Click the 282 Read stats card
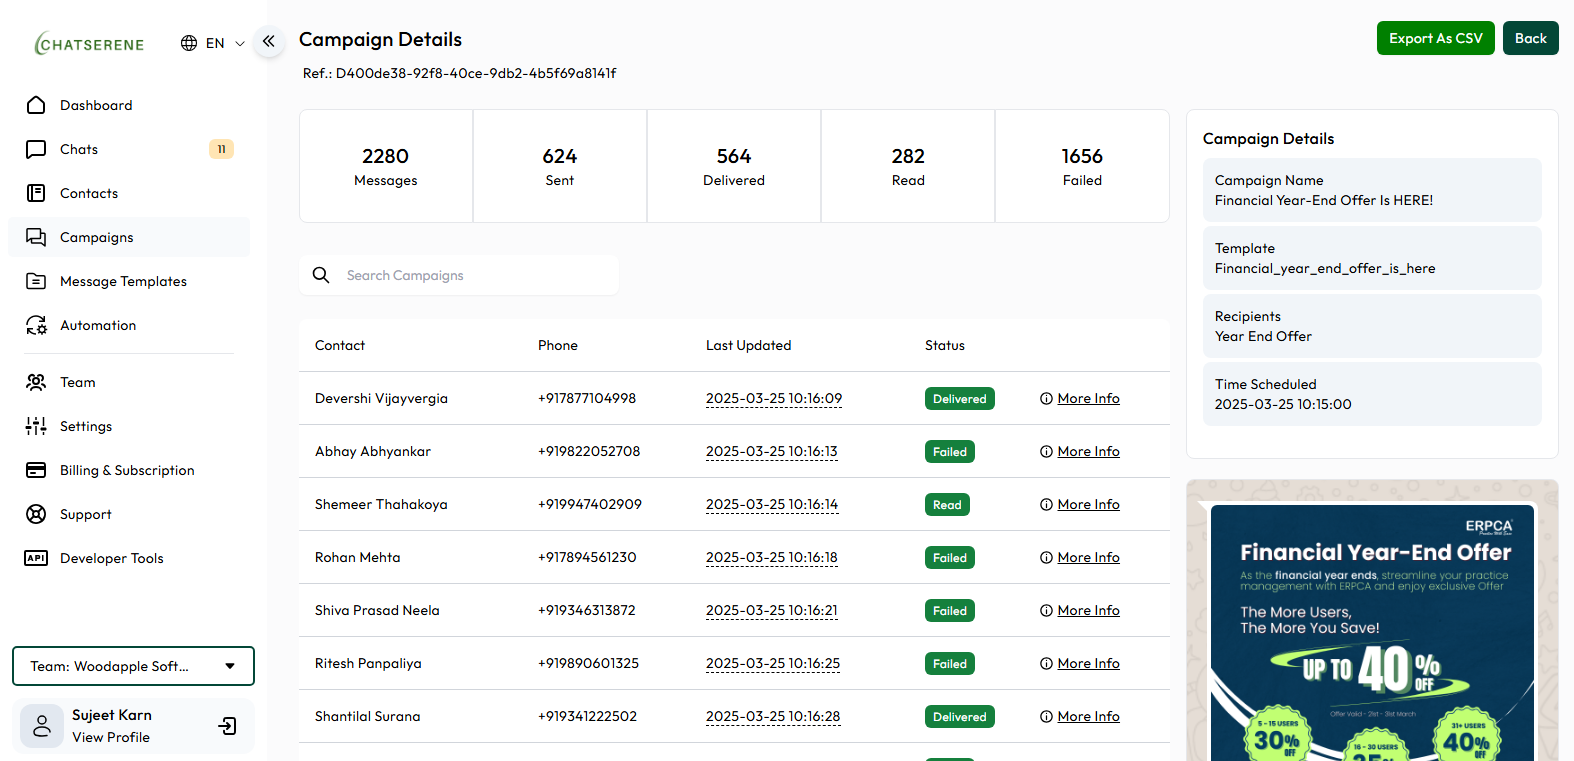1574x761 pixels. coord(908,166)
